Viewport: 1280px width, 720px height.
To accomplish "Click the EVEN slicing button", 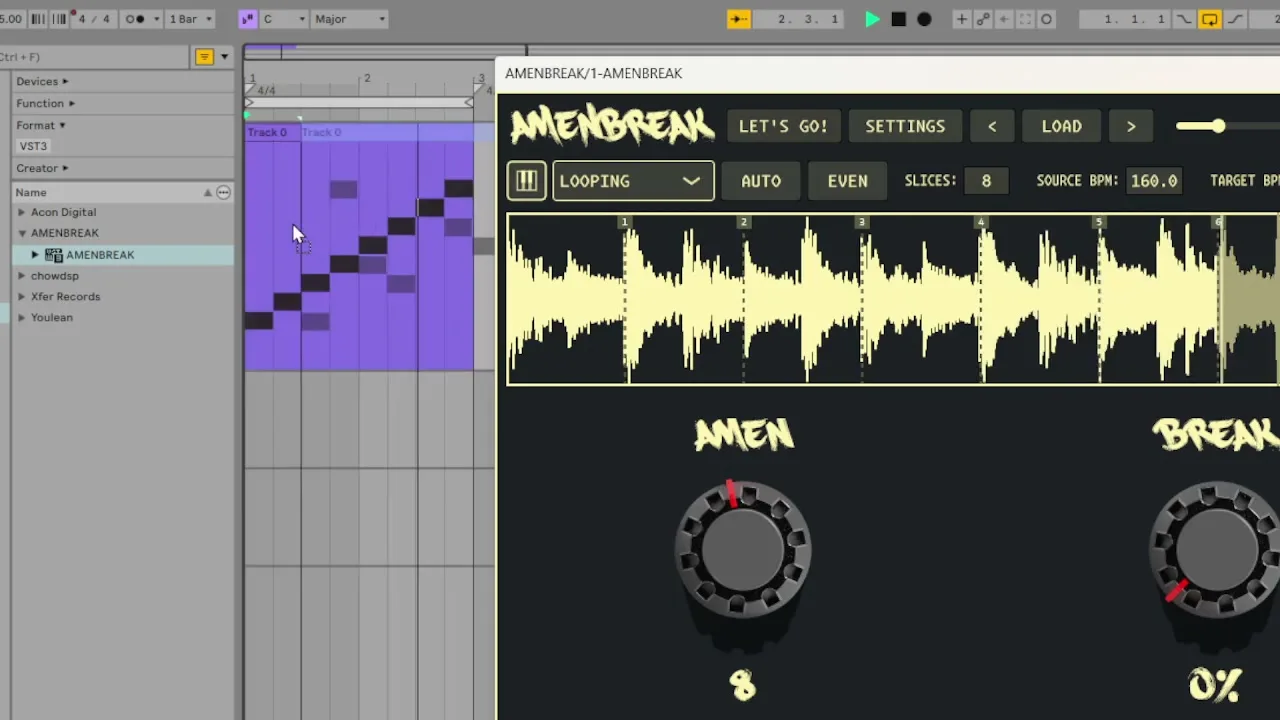I will coord(848,181).
